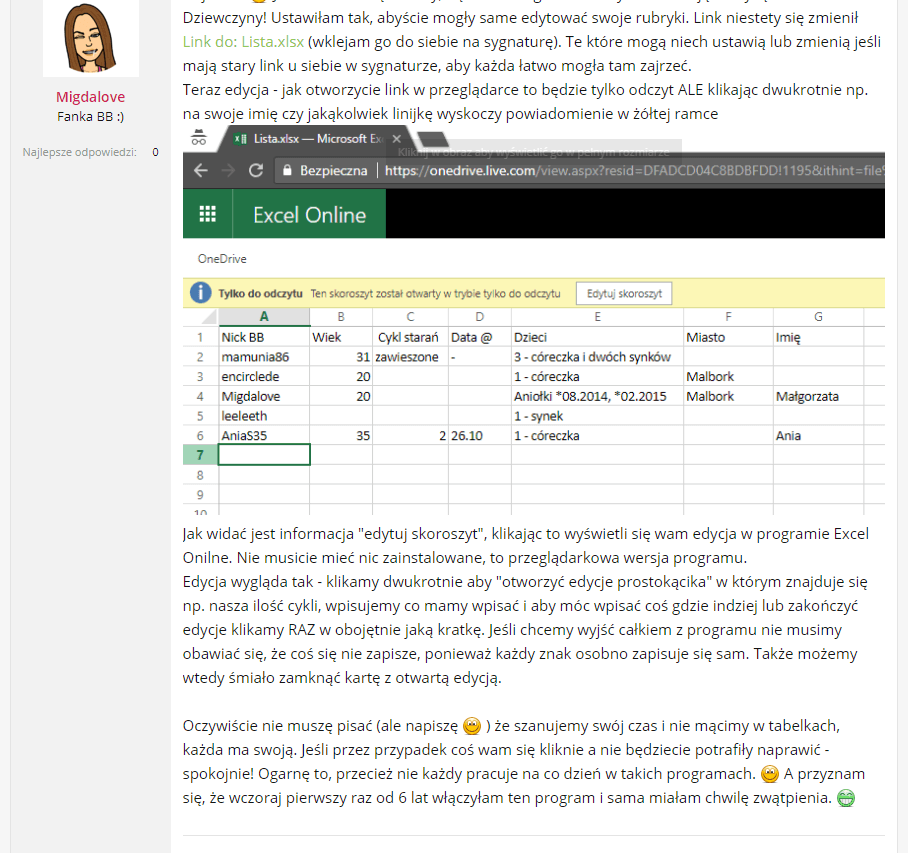
Task: Click the incognito icon left of the tab
Action: 200,139
